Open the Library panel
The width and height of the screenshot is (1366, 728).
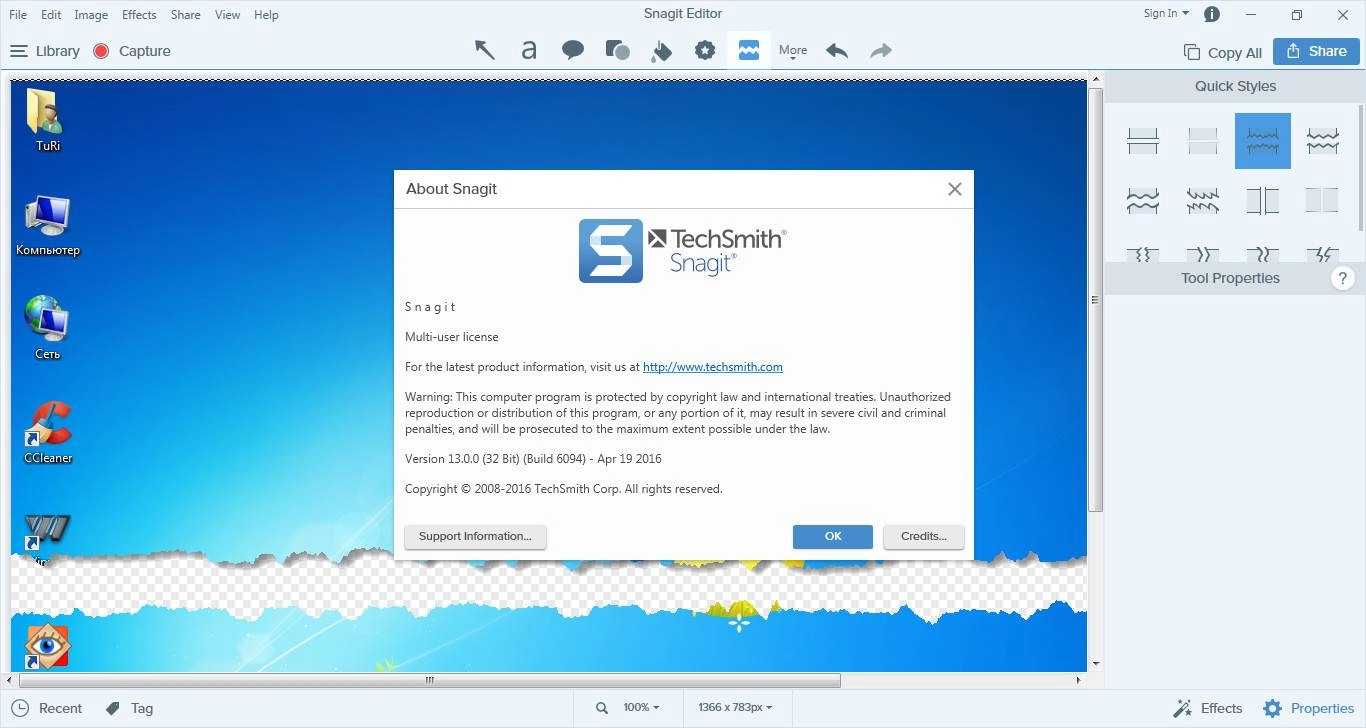[45, 51]
